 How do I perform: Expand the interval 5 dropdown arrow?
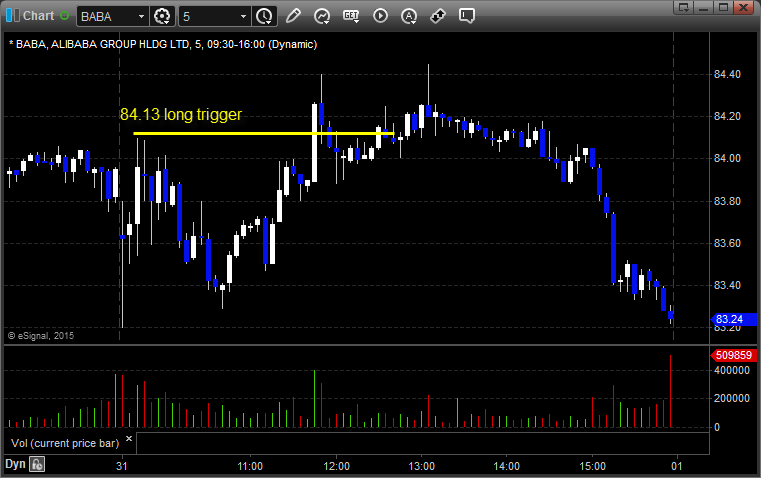pos(244,16)
